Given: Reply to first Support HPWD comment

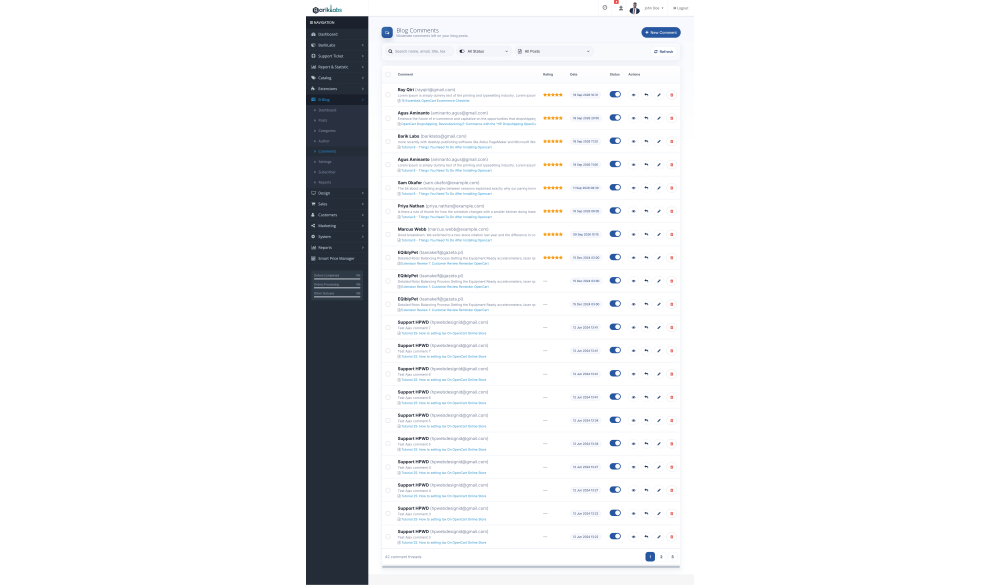Looking at the screenshot, I should tap(646, 327).
